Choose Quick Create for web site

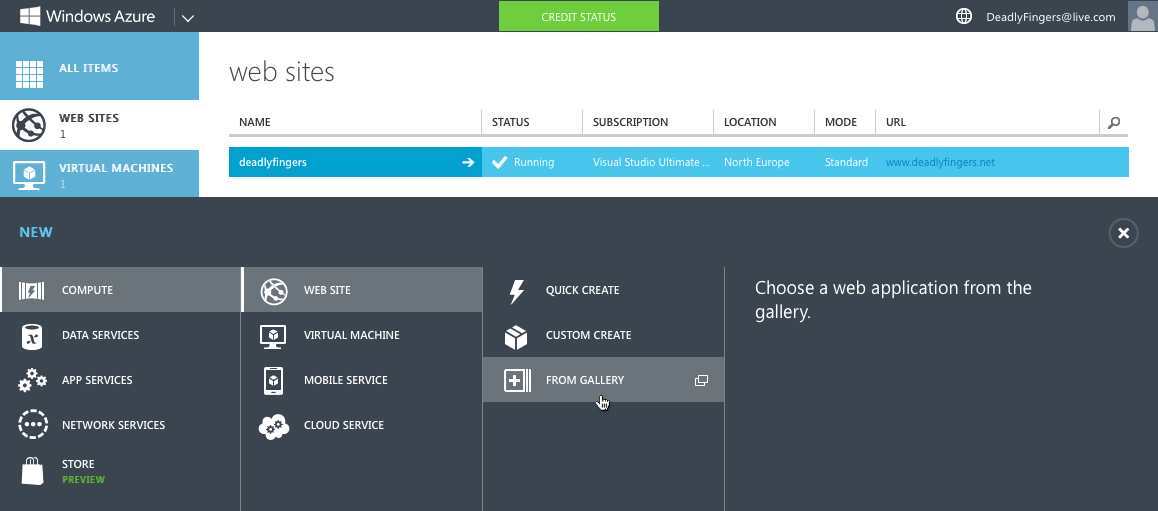603,289
